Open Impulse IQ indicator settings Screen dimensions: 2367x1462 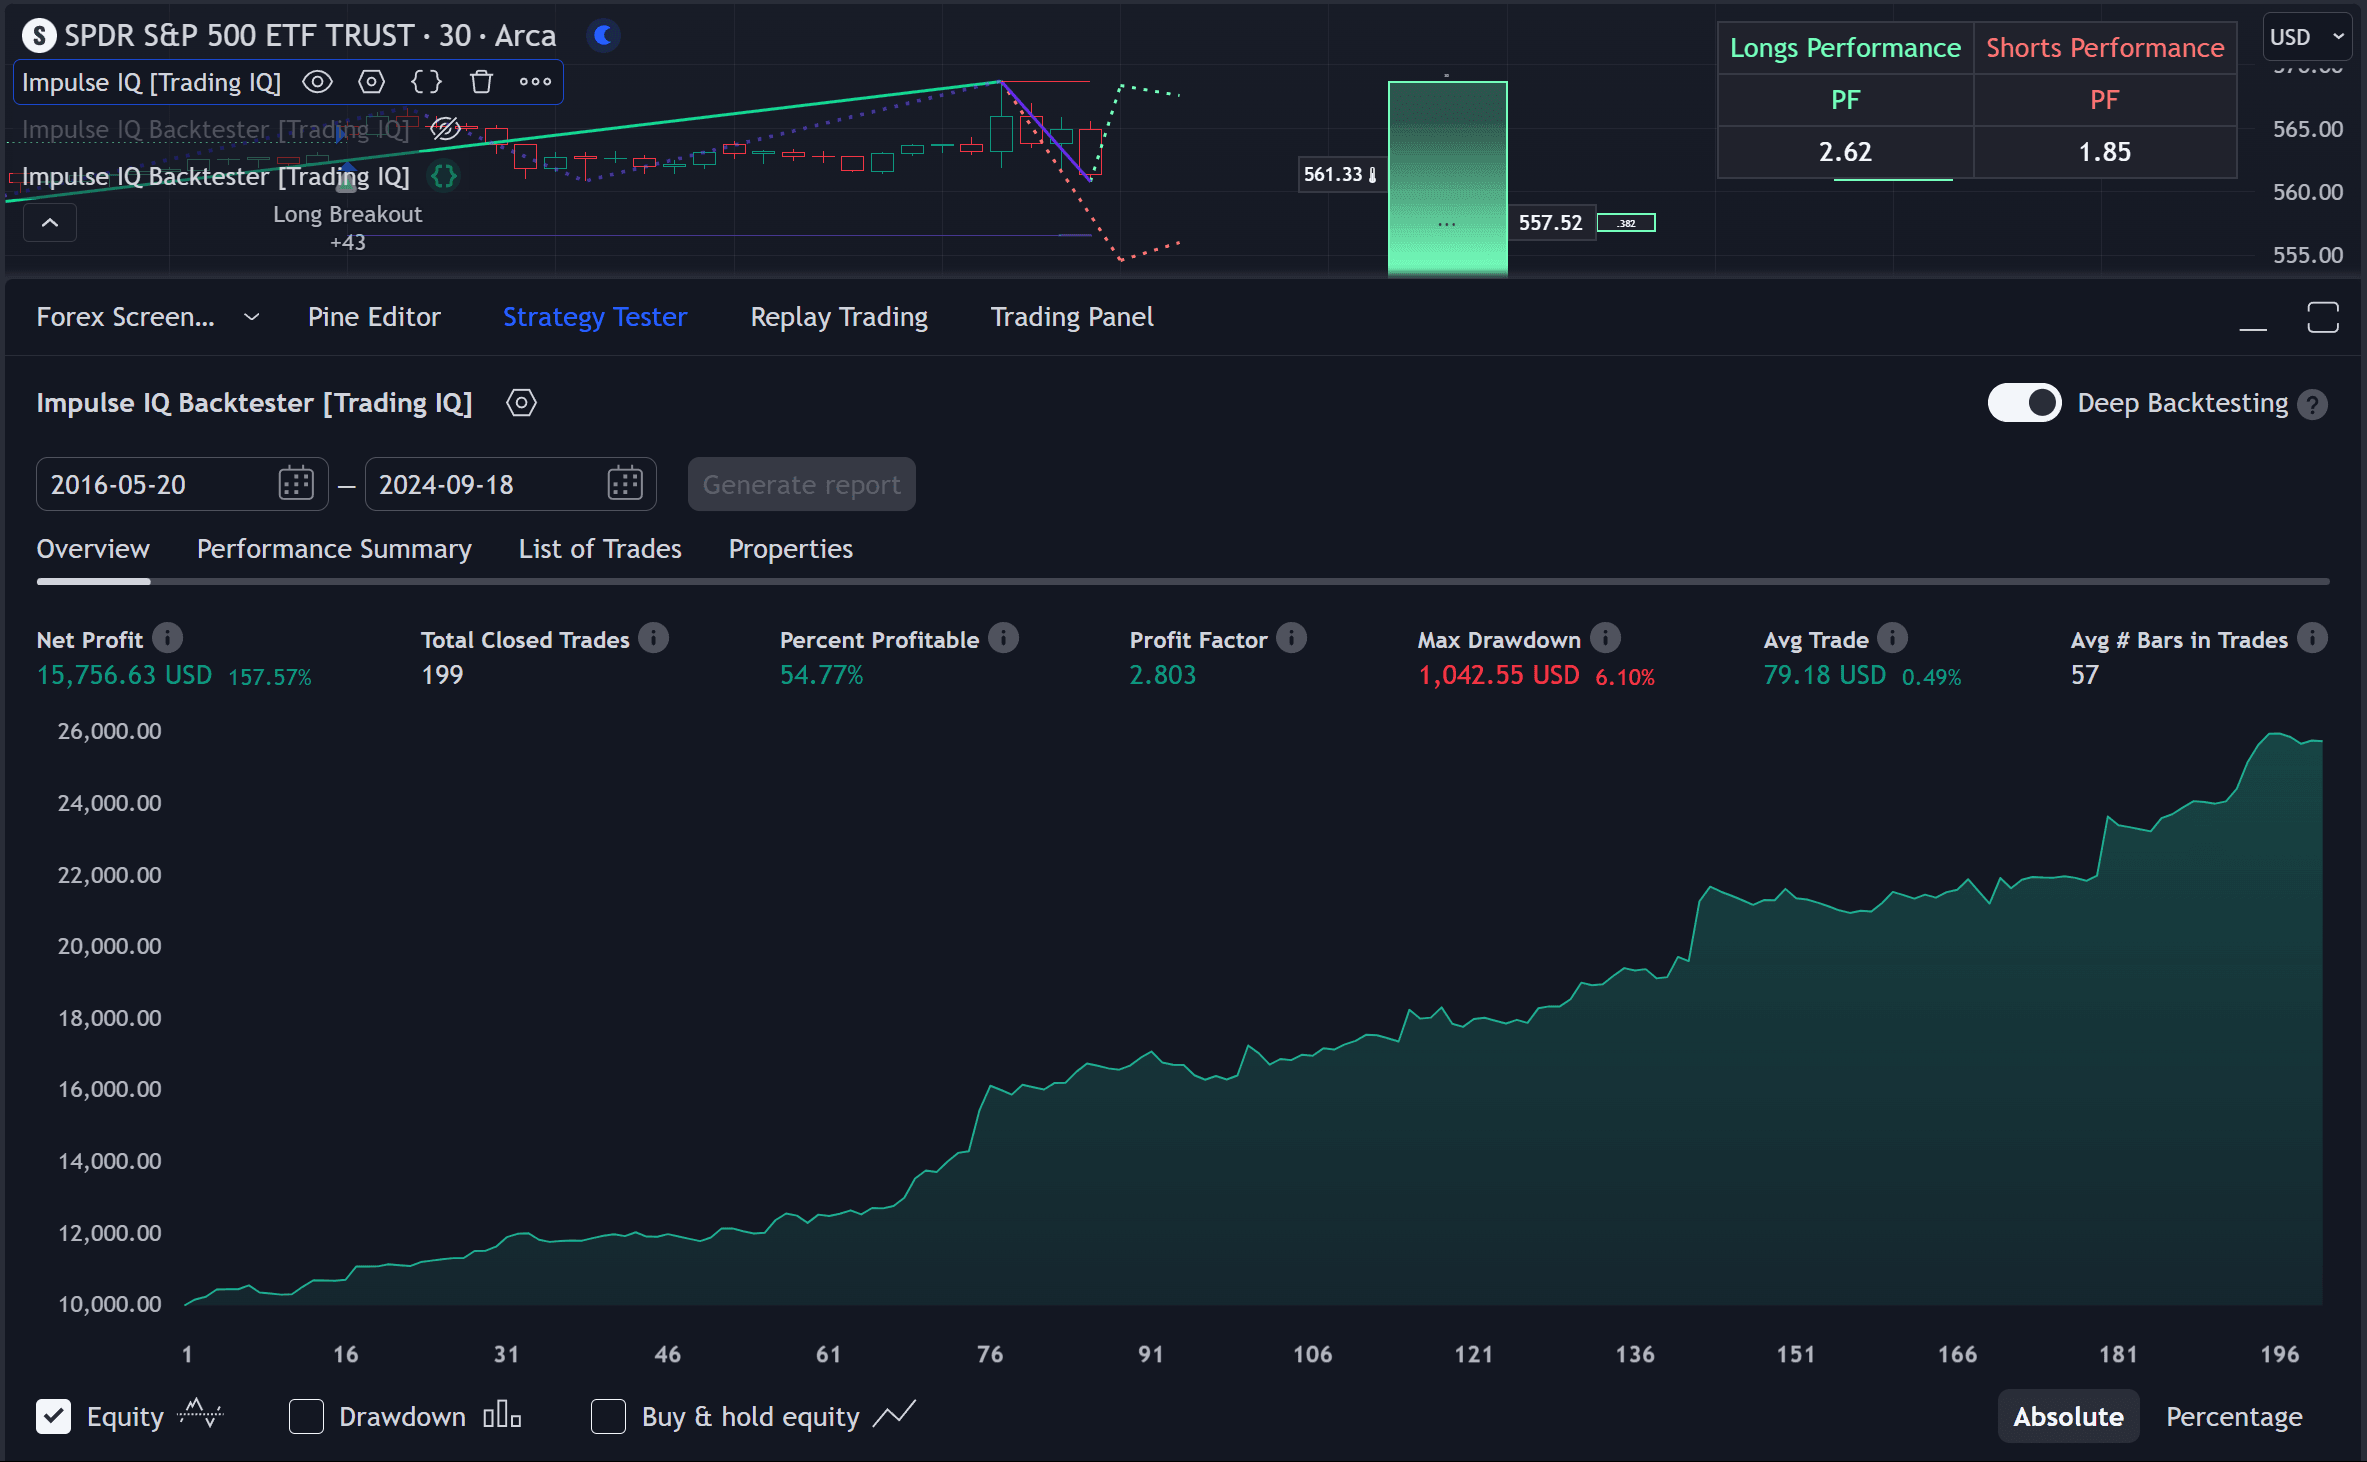(372, 82)
